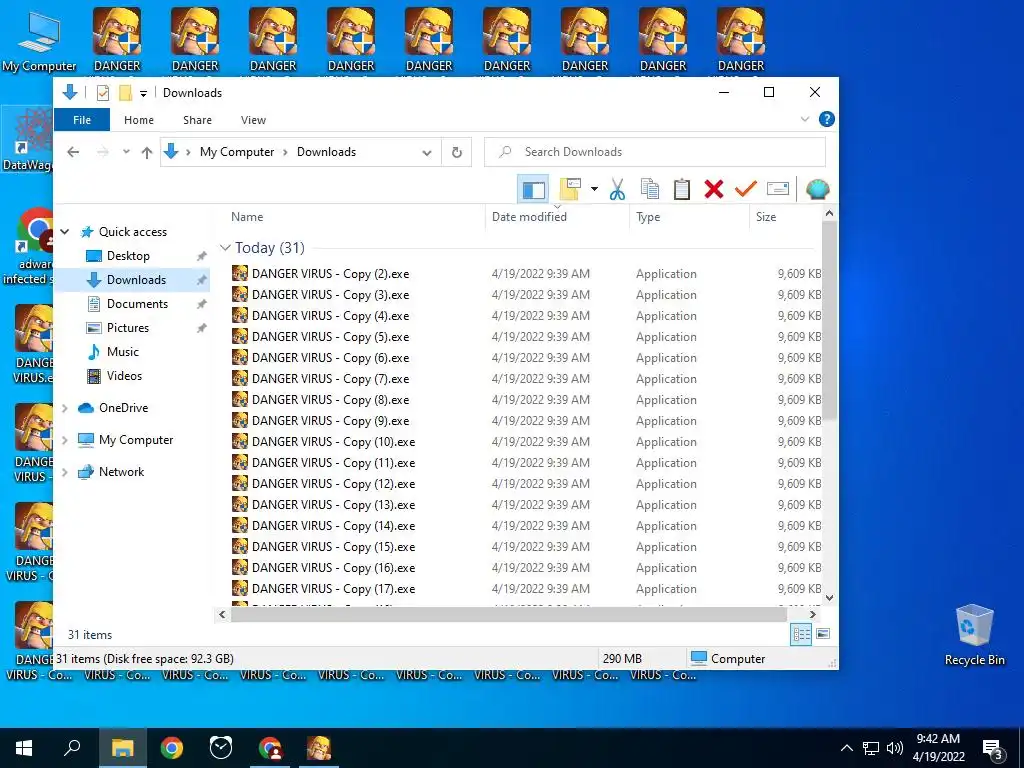Open the Classic Shell settings shell icon
This screenshot has width=1024, height=768.
817,189
